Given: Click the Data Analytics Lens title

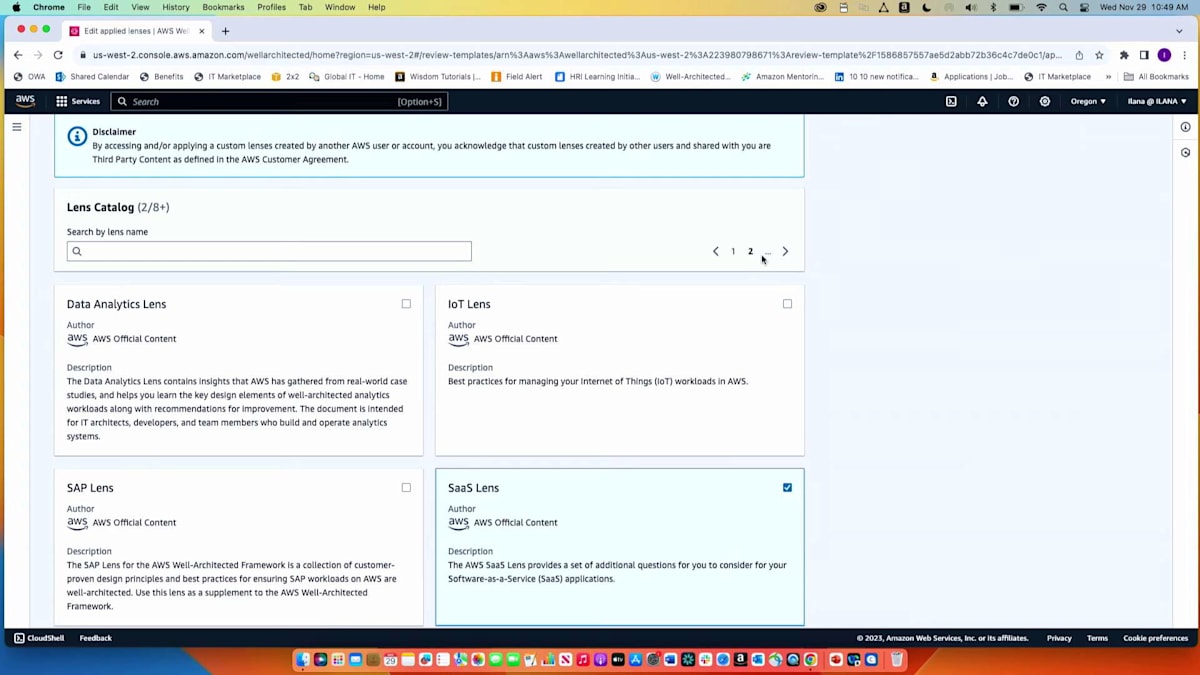Looking at the screenshot, I should click(116, 304).
